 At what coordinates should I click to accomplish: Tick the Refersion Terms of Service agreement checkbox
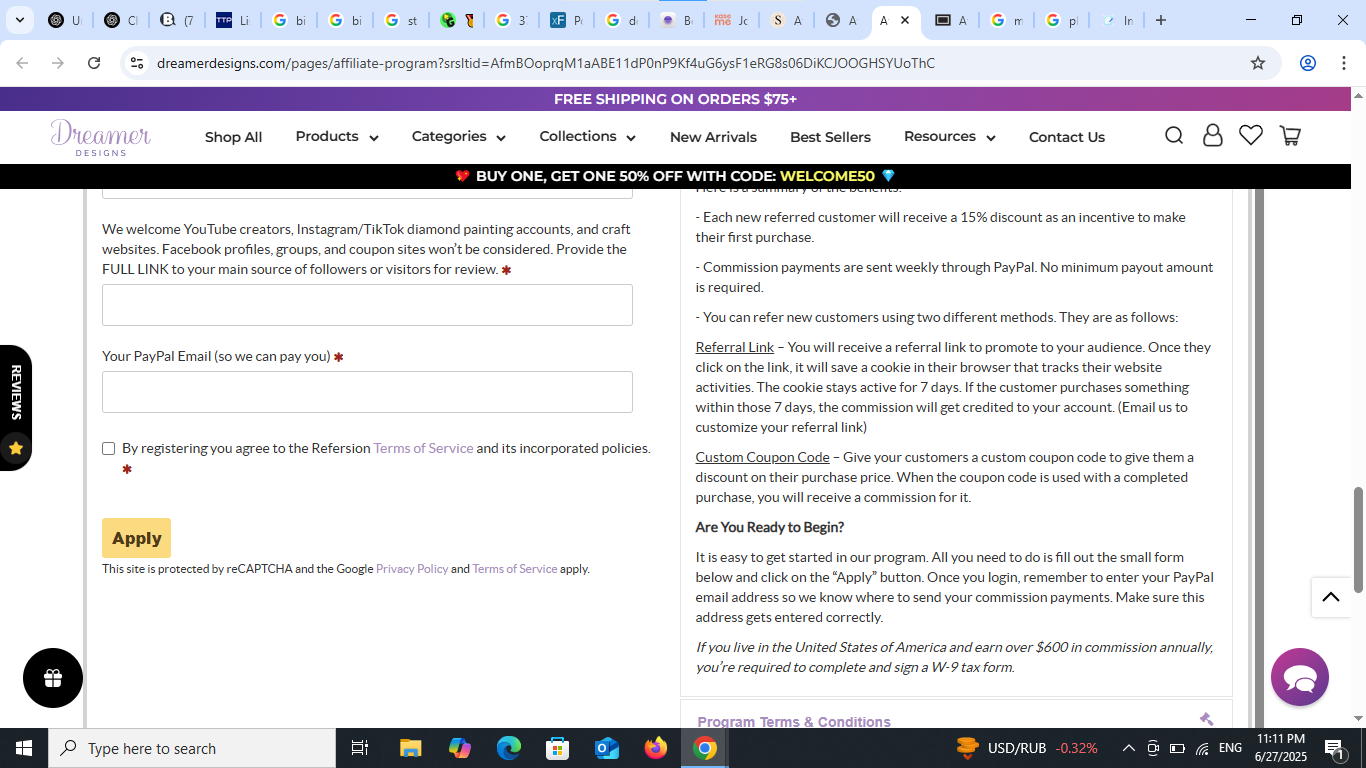(109, 449)
